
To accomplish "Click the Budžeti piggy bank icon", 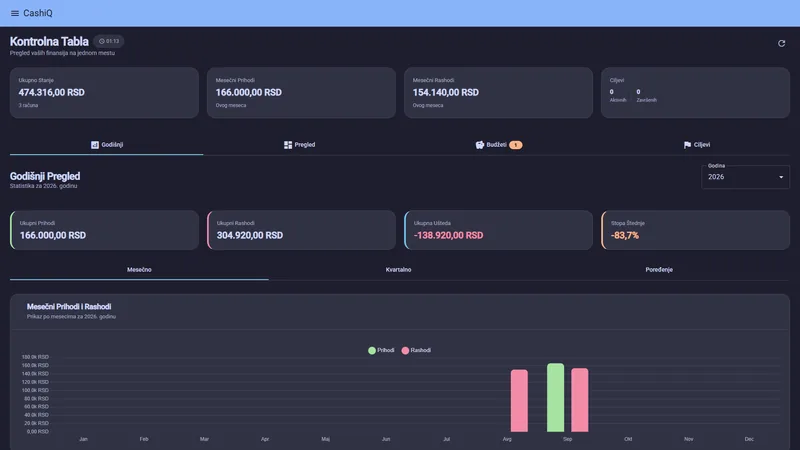I will click(x=480, y=145).
